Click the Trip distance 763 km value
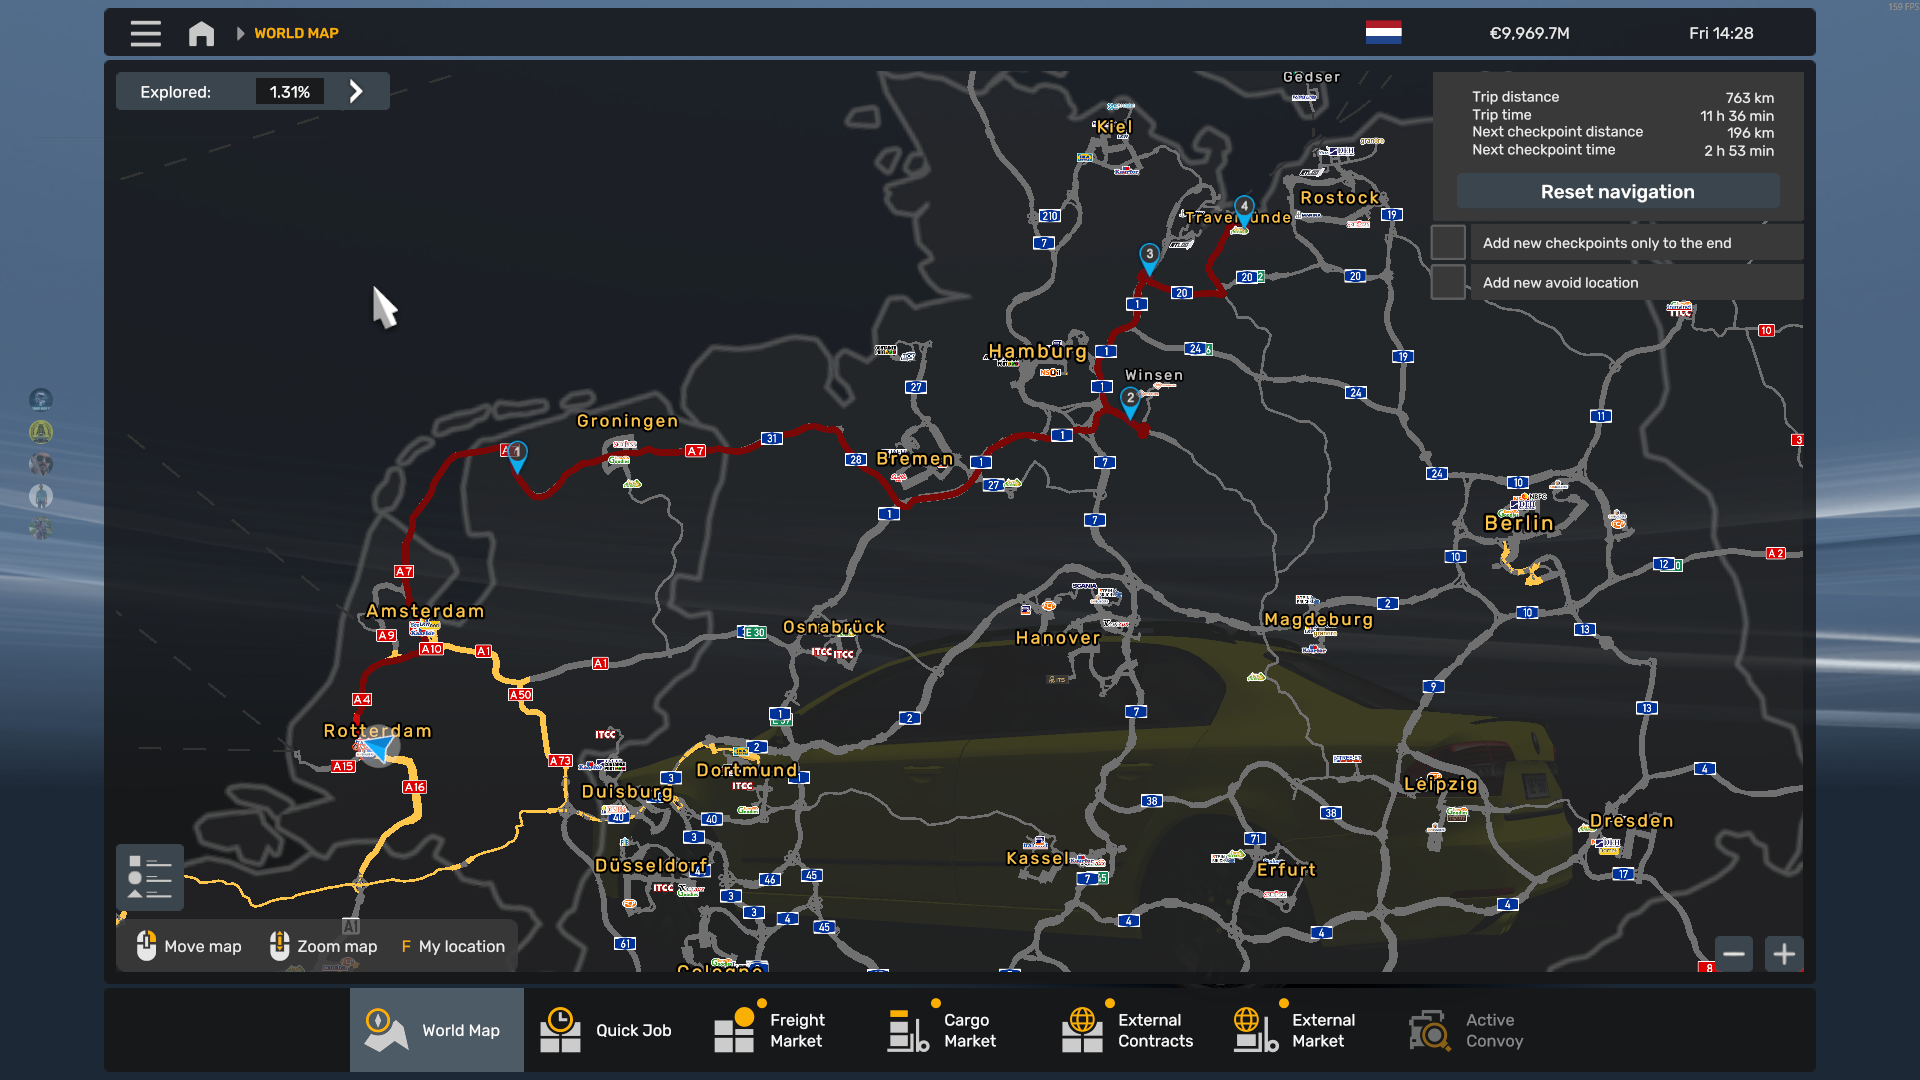 pos(1749,98)
